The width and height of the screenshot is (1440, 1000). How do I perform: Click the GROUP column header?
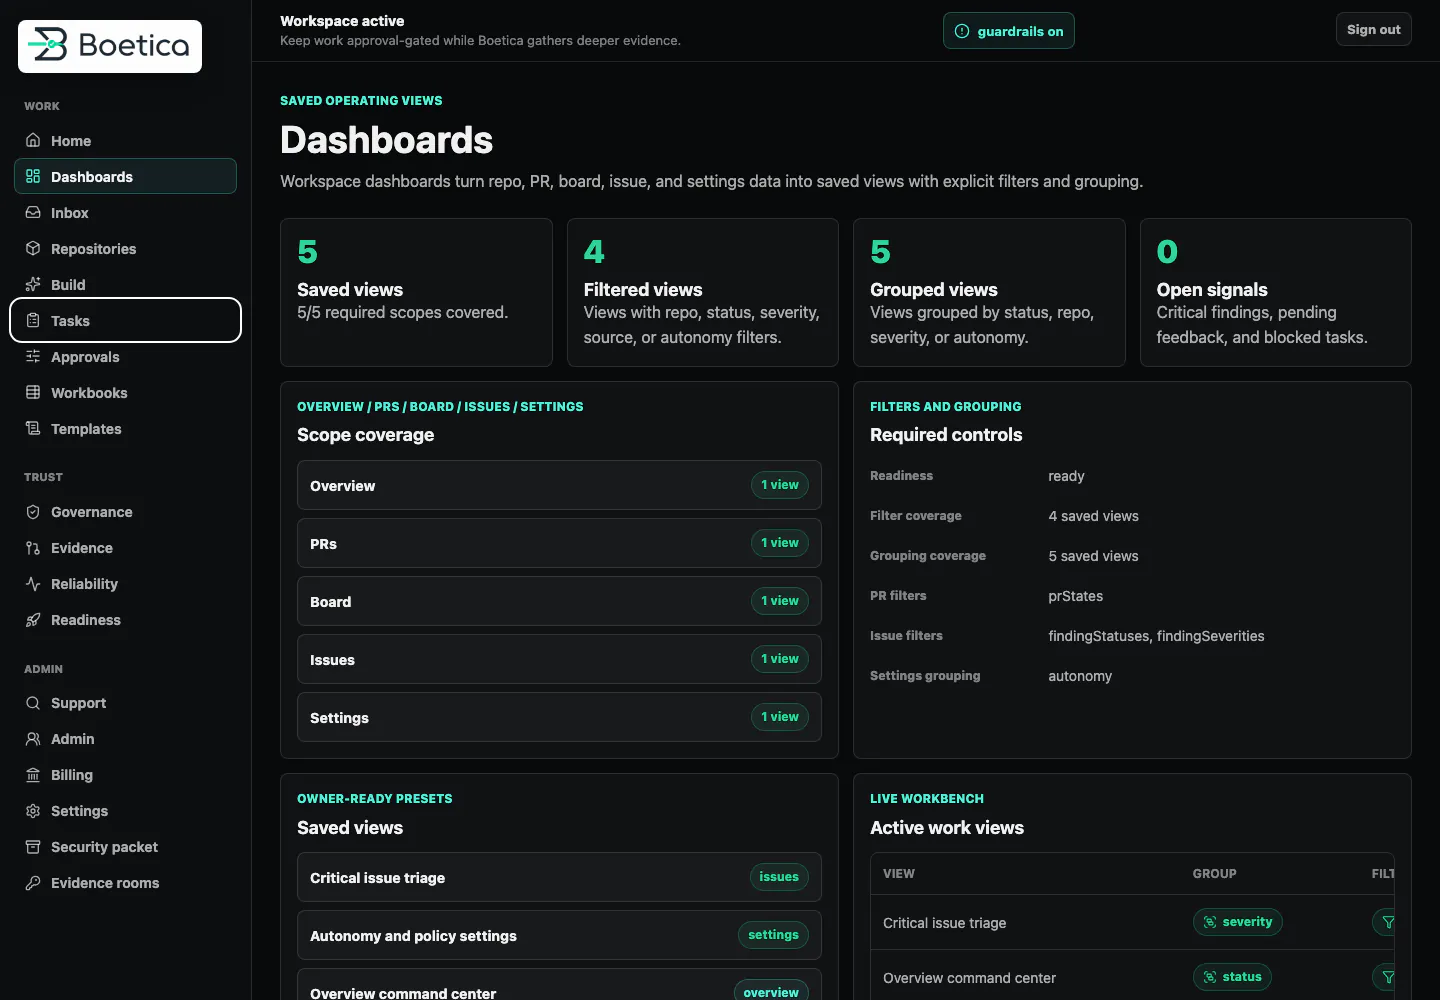(1214, 874)
